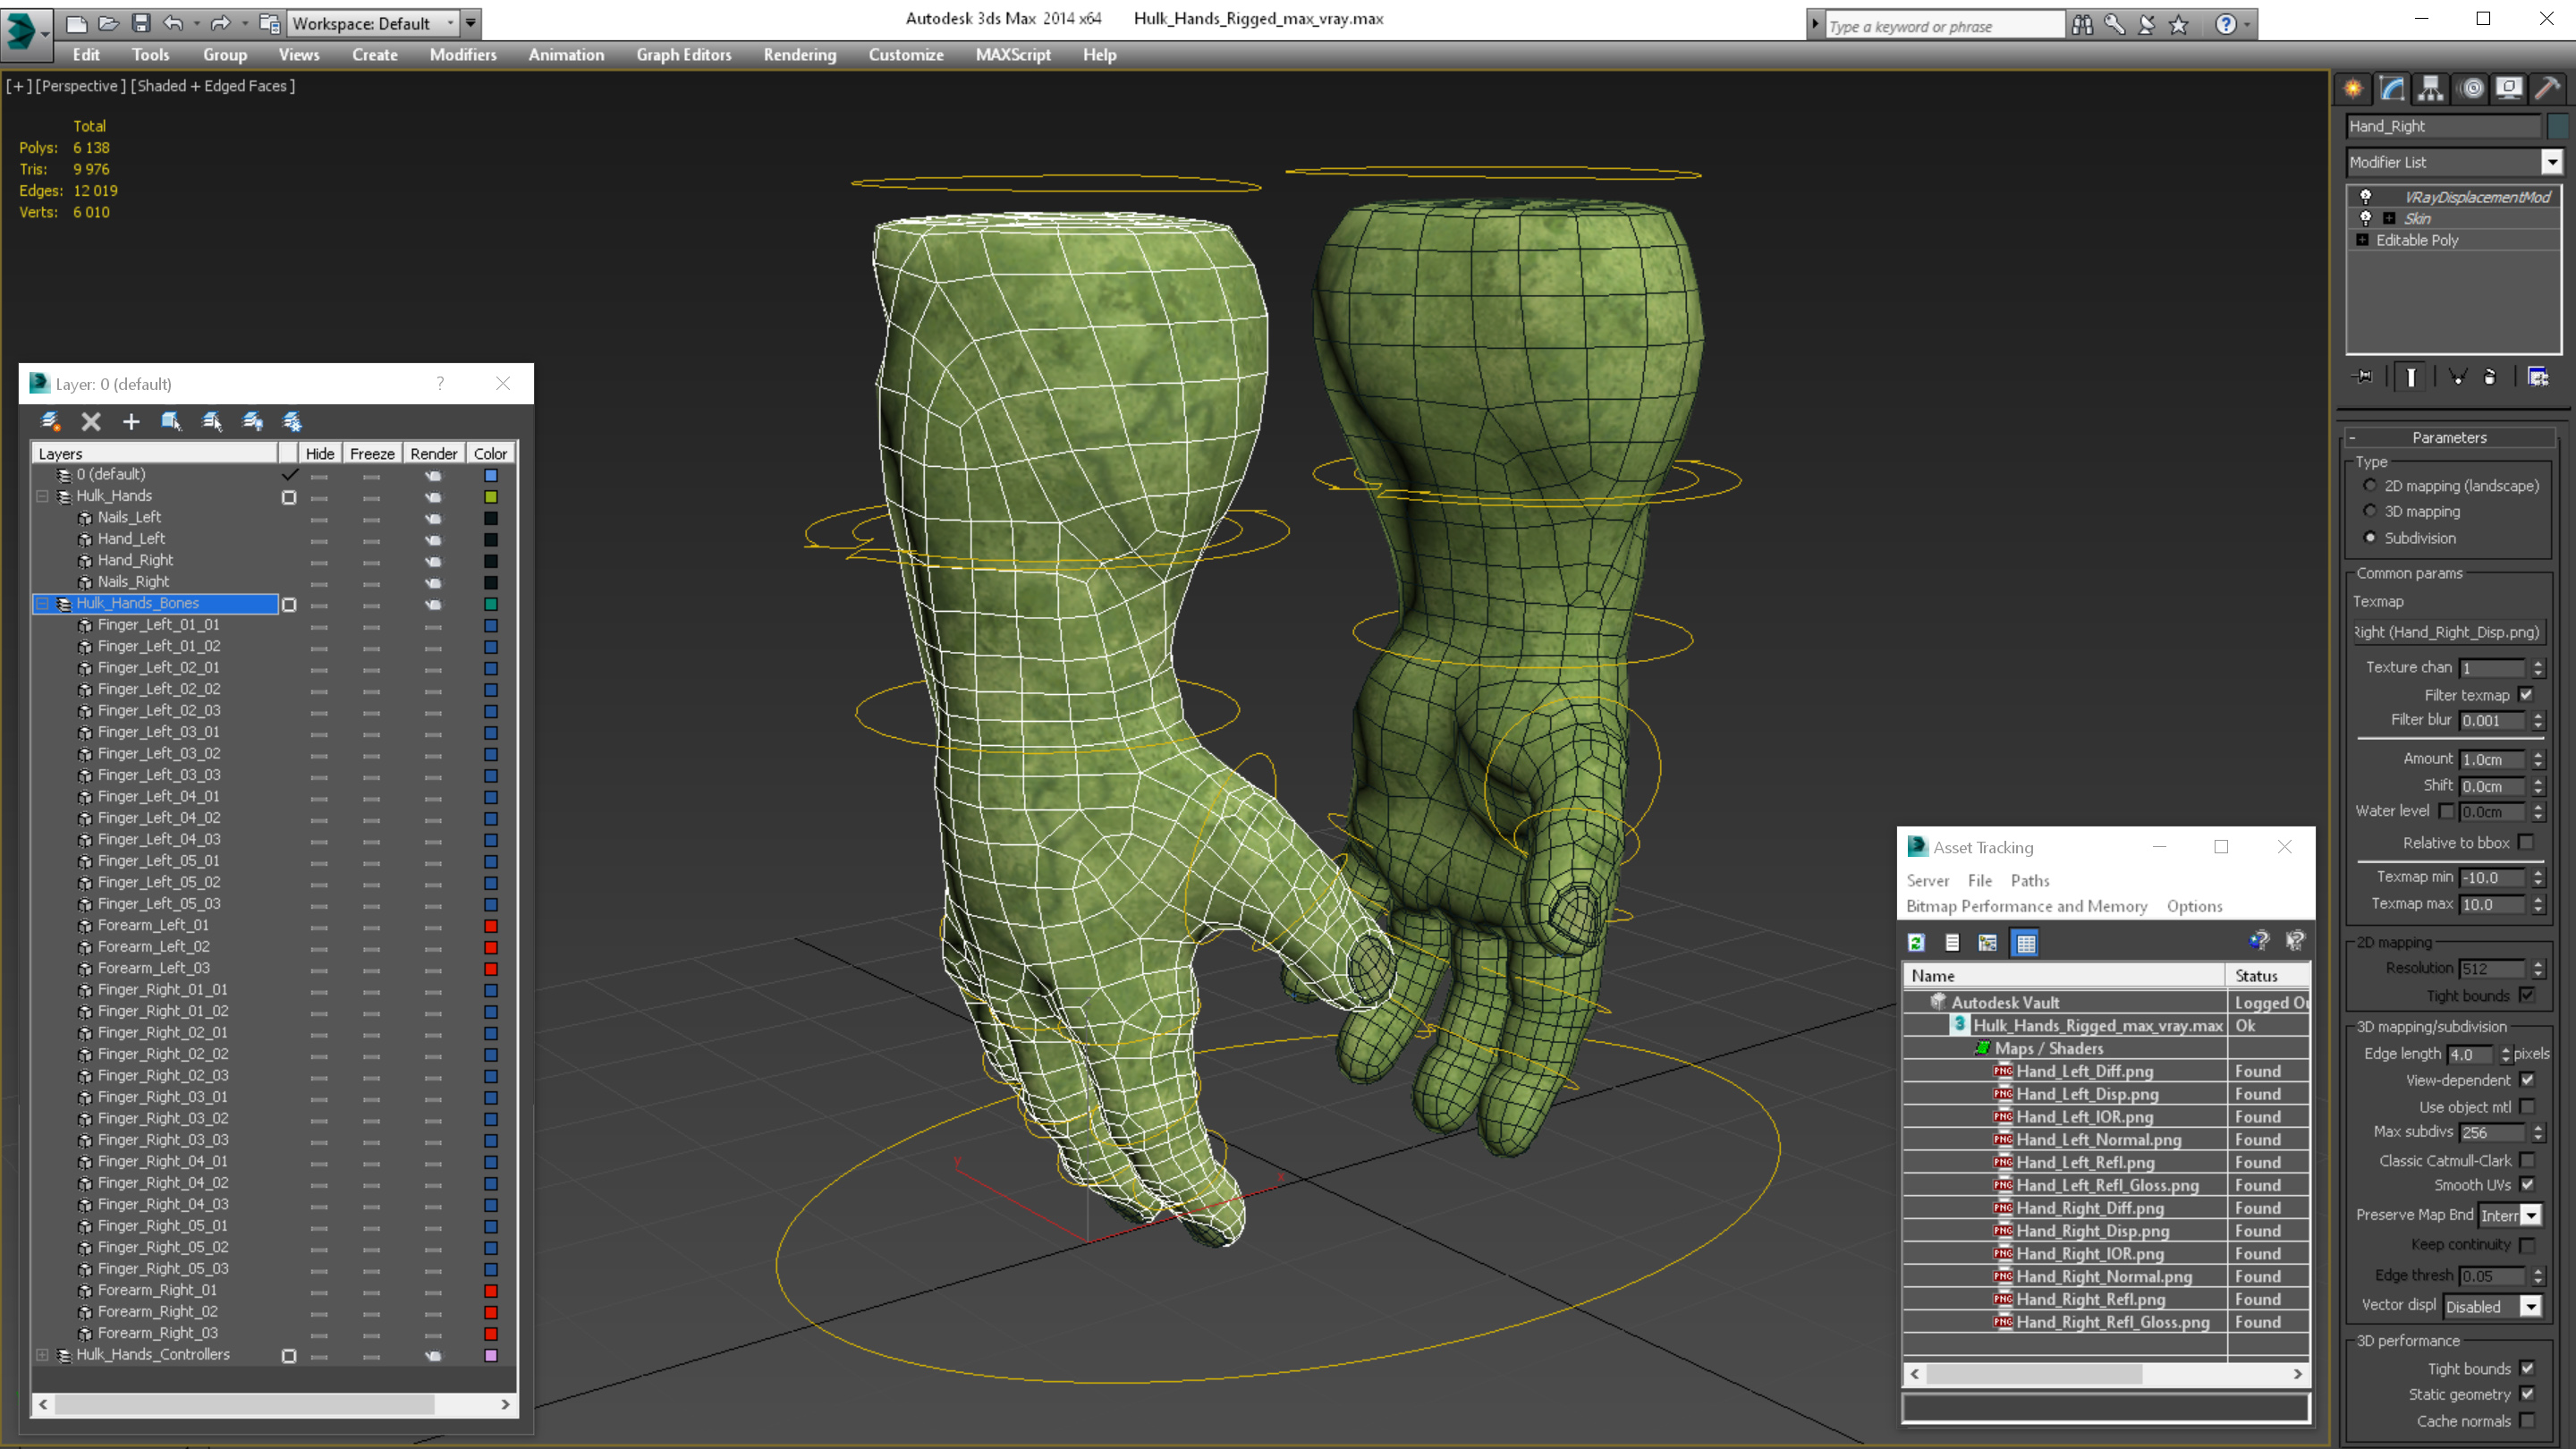Select Subdivision radio button

tap(2370, 537)
